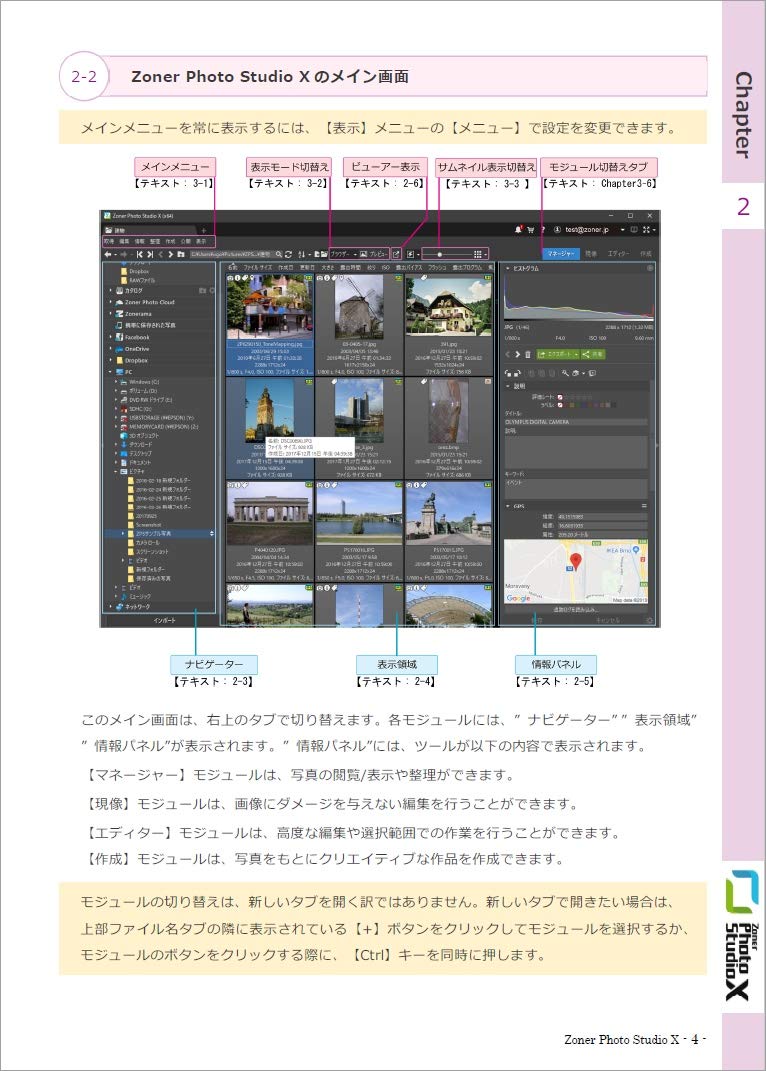Expand the Zonerama tree node

click(111, 314)
